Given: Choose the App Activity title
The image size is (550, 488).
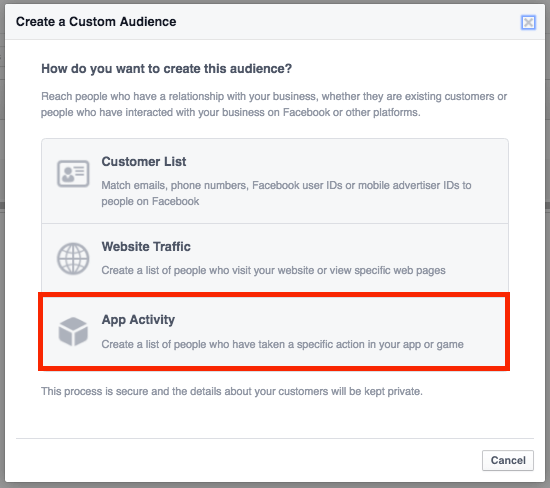Looking at the screenshot, I should (x=138, y=320).
